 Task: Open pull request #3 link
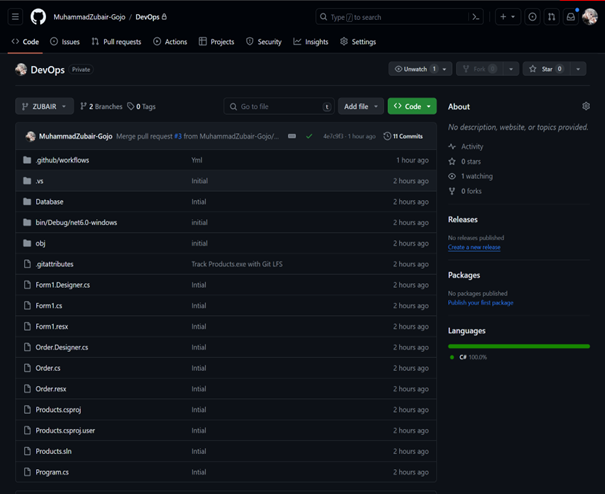point(178,136)
